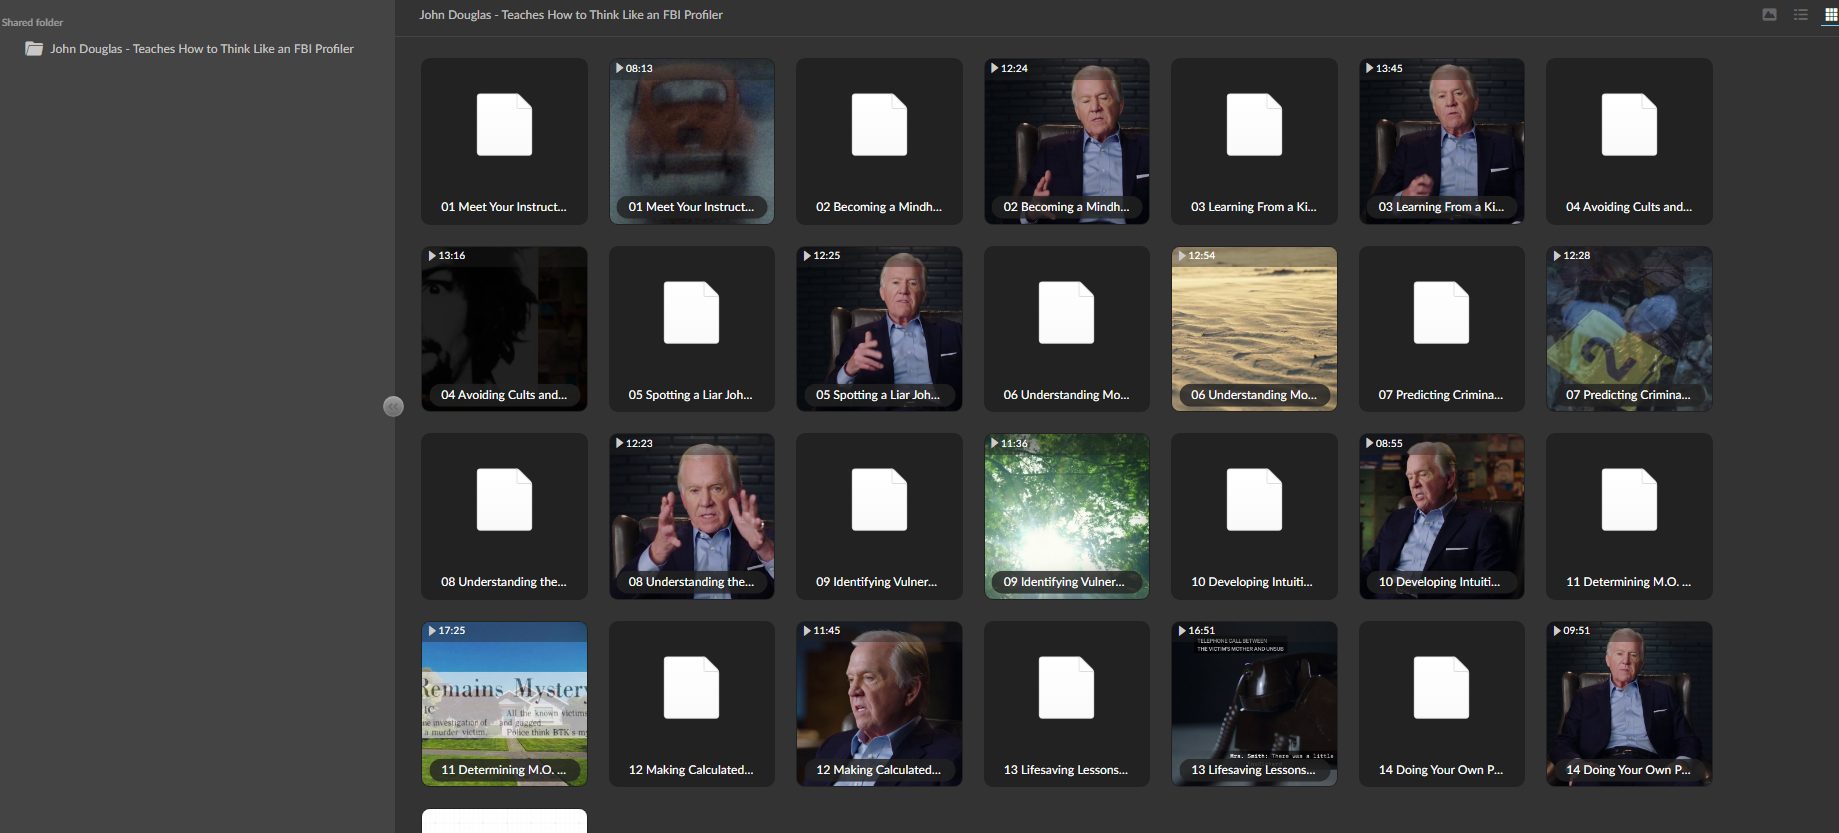
Task: Play the 13:45 Learning From a Killer video
Action: tap(1442, 141)
